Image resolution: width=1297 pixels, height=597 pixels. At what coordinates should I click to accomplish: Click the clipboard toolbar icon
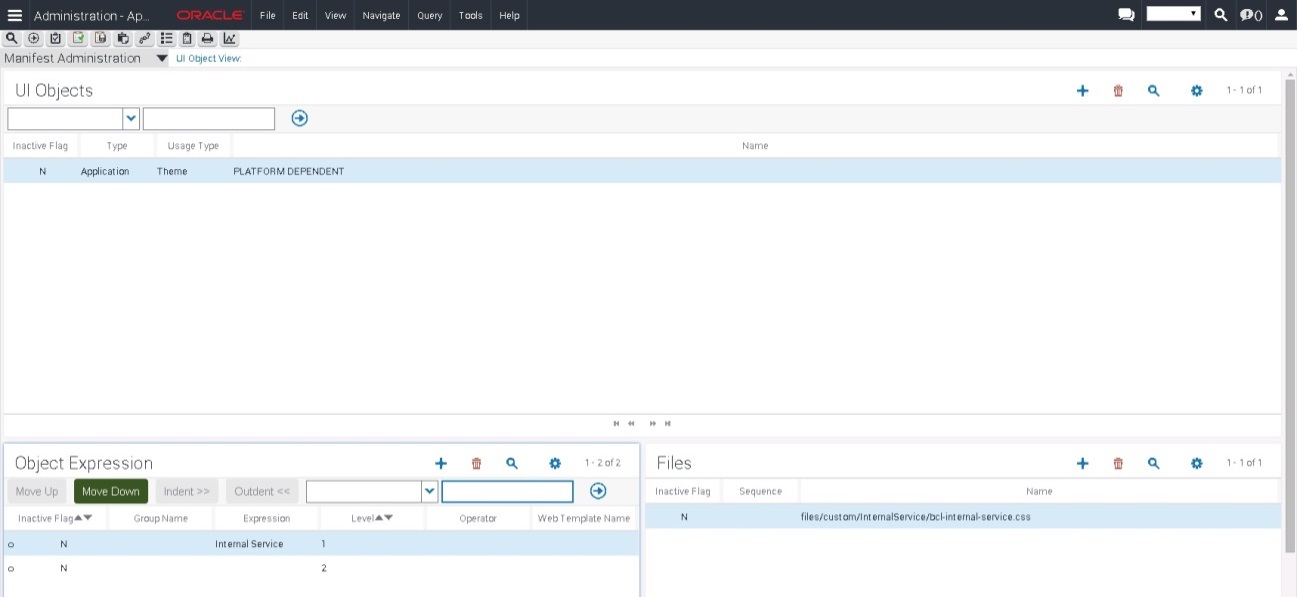pos(187,39)
